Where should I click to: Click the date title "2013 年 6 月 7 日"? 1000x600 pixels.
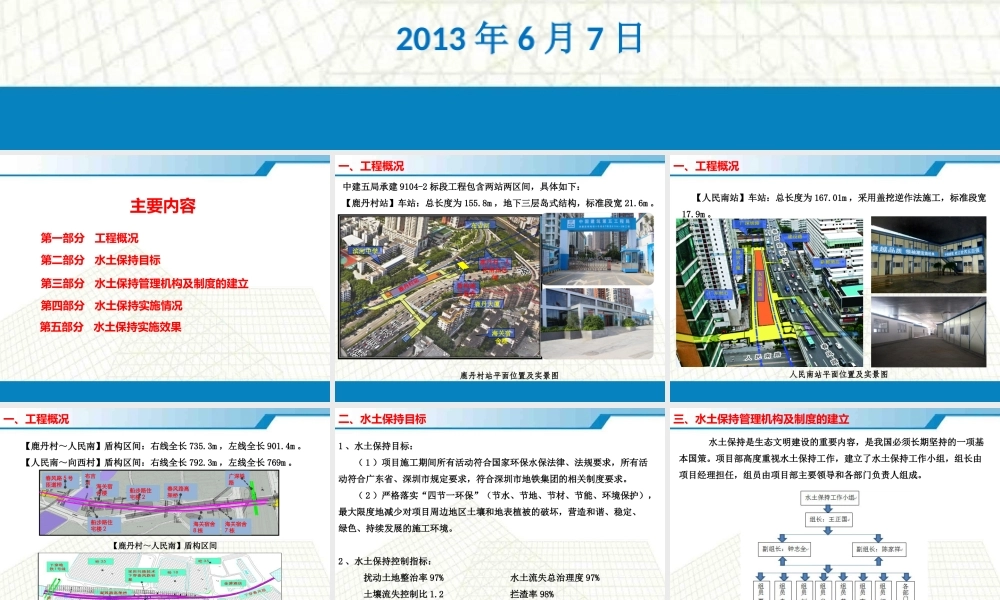(500, 40)
